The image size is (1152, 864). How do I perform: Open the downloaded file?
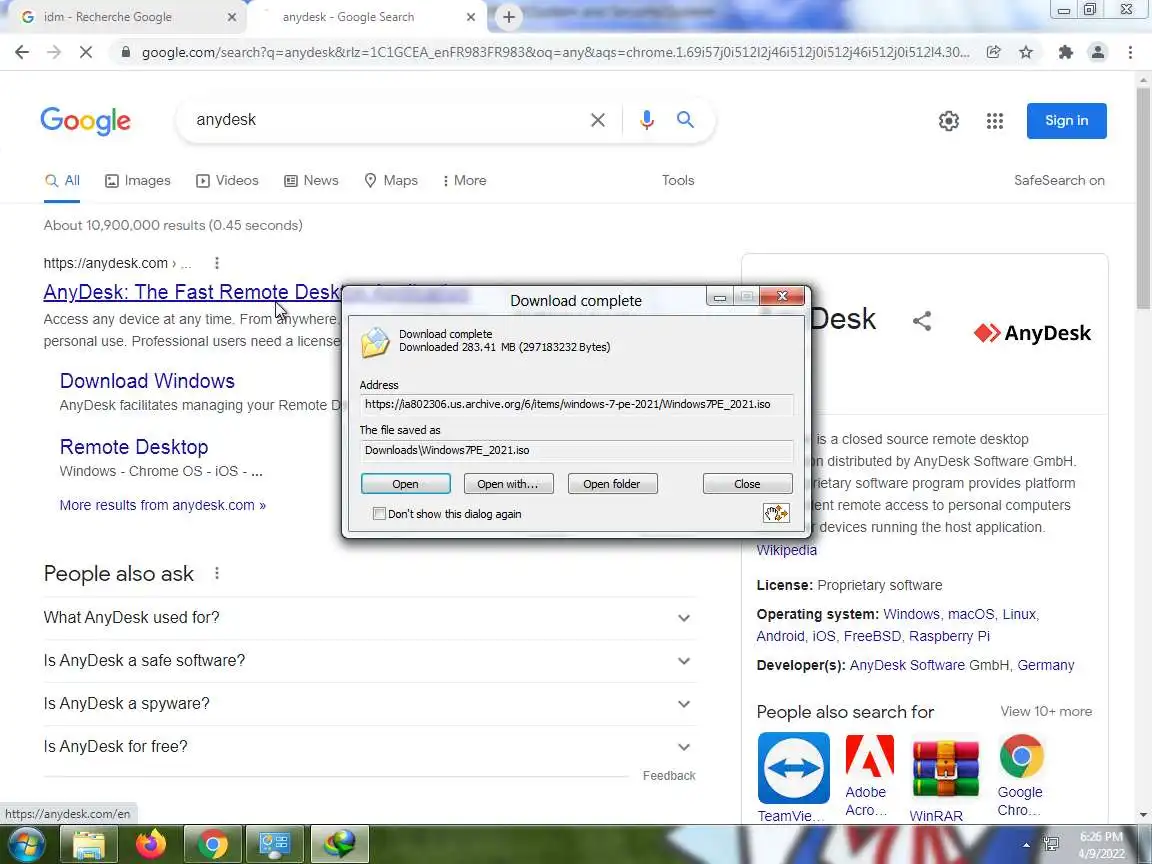pyautogui.click(x=406, y=483)
